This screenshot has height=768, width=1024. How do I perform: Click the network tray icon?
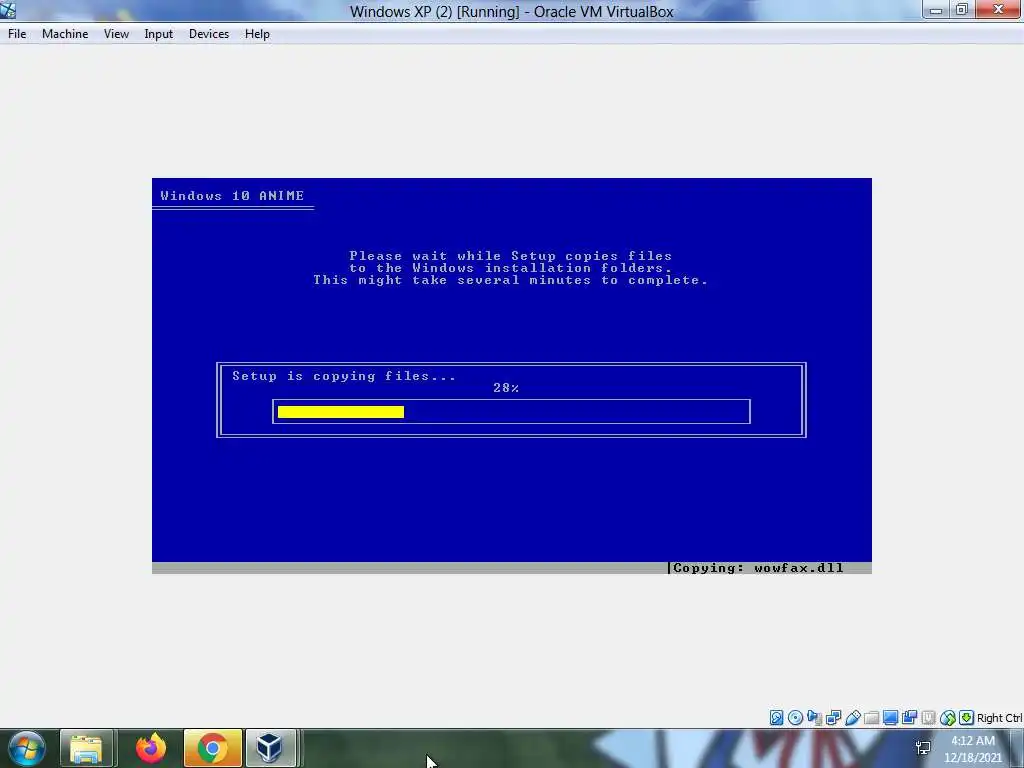tap(923, 748)
